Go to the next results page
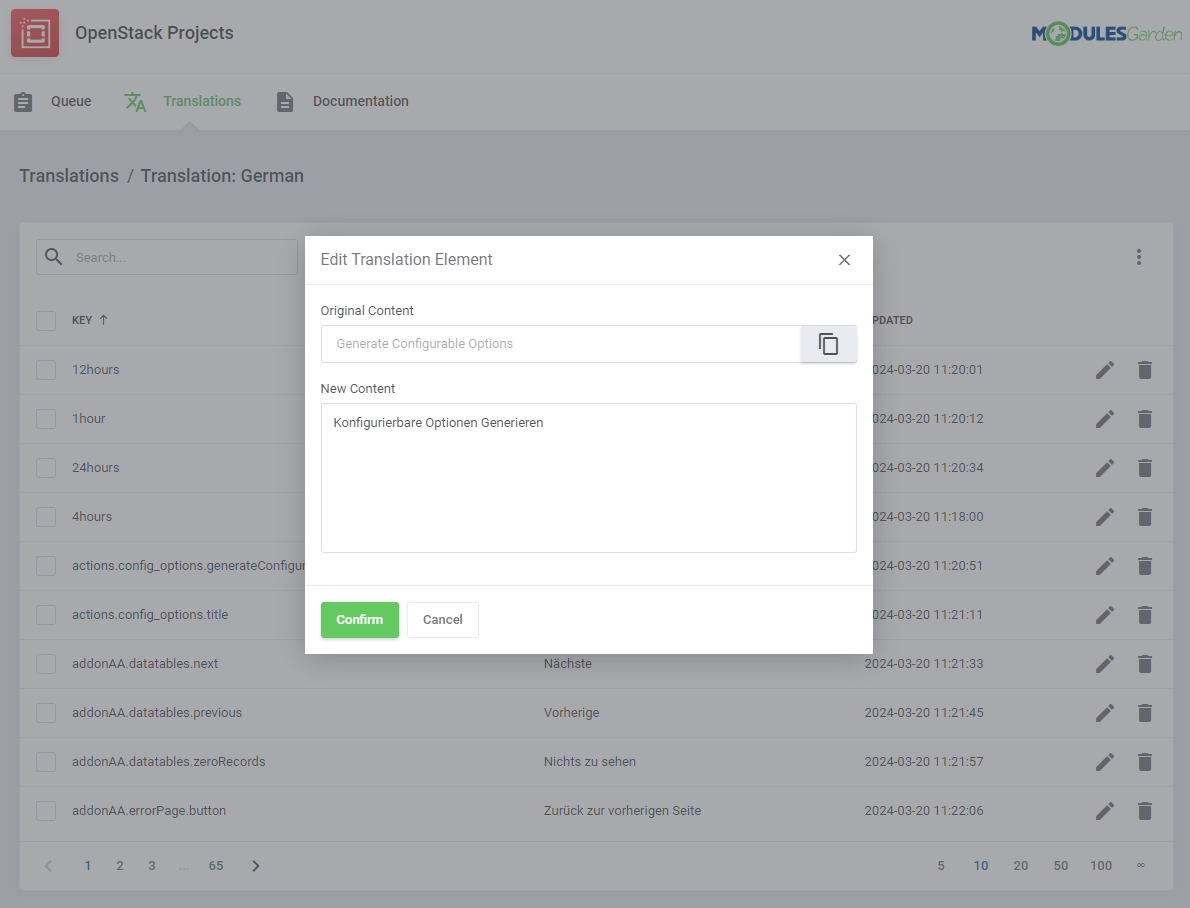The width and height of the screenshot is (1190, 908). [255, 865]
